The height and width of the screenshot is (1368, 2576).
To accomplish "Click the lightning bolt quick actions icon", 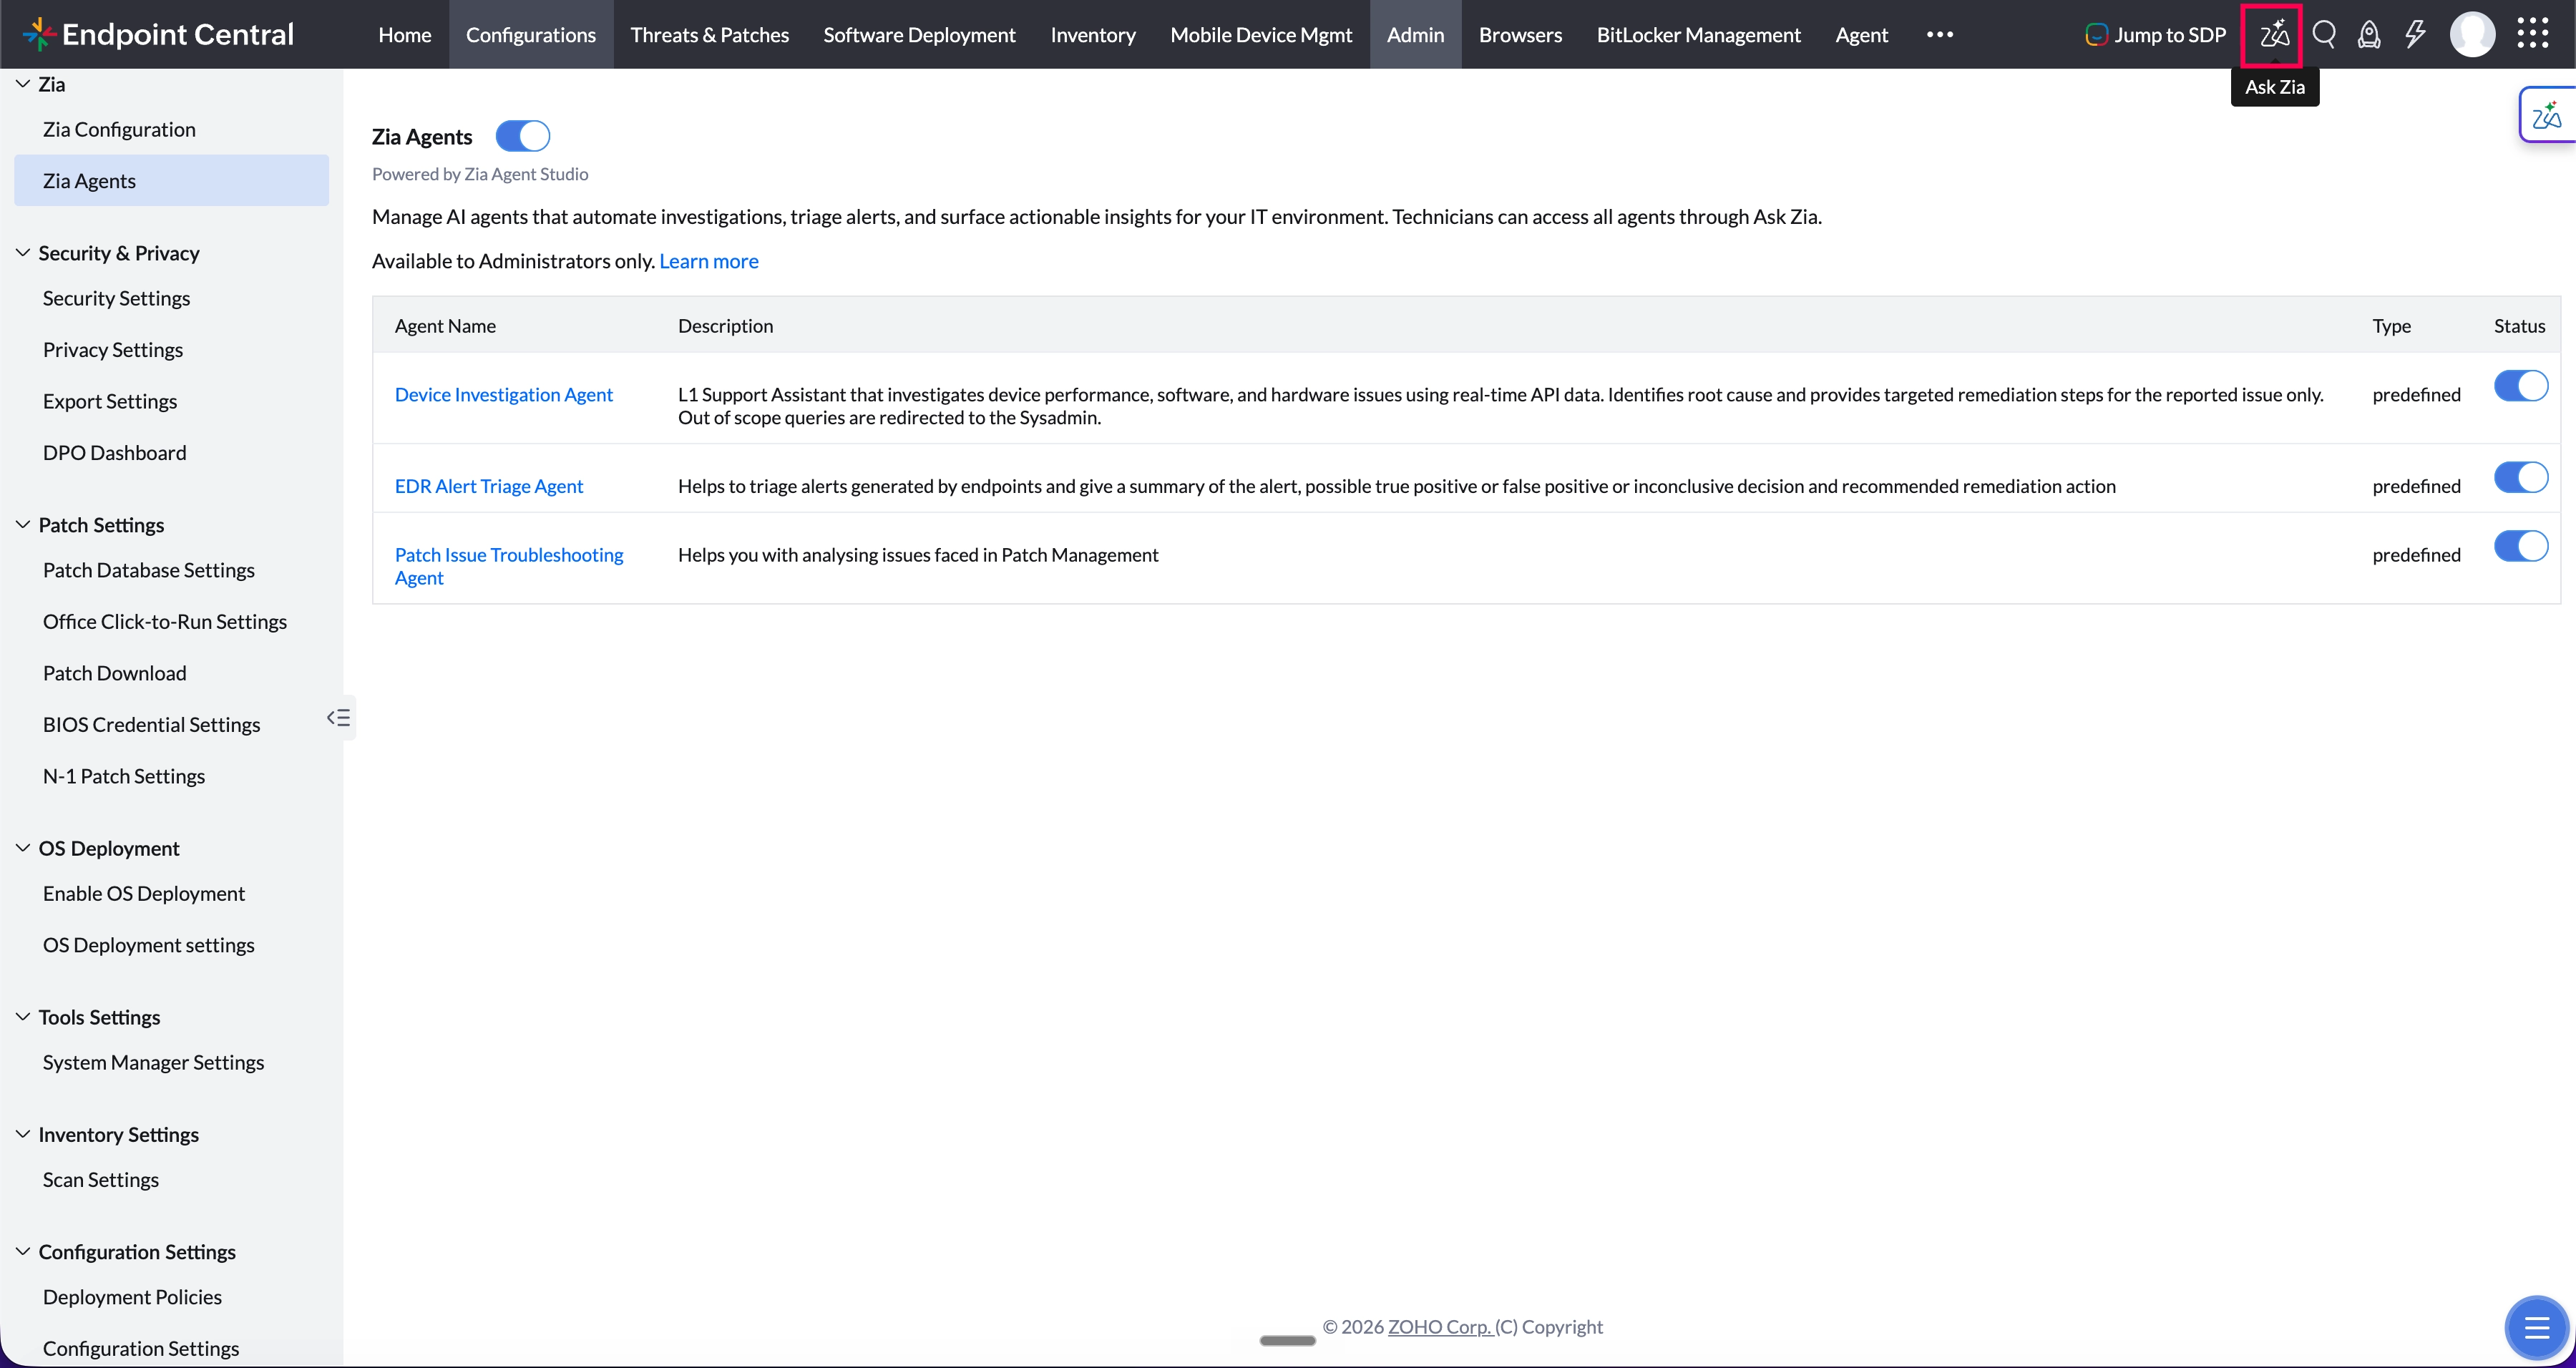I will point(2415,35).
